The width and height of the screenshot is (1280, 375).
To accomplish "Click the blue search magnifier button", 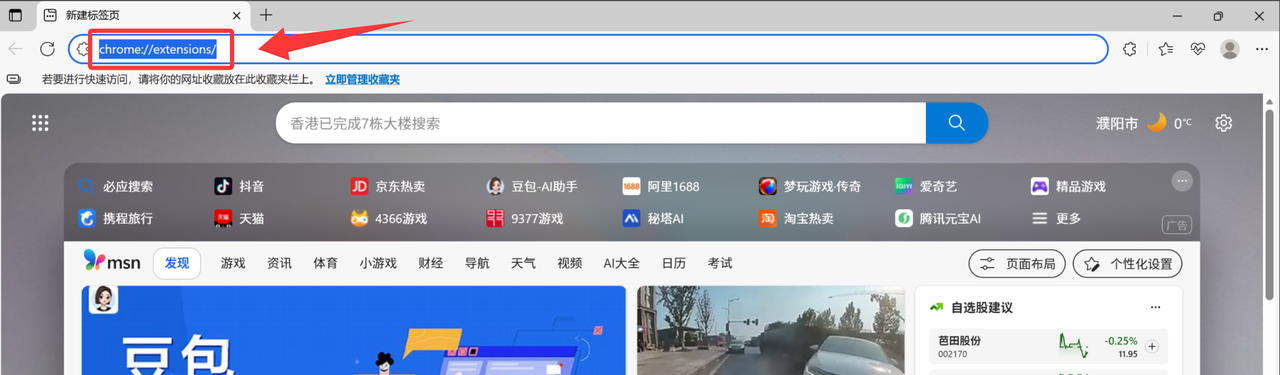I will point(957,123).
